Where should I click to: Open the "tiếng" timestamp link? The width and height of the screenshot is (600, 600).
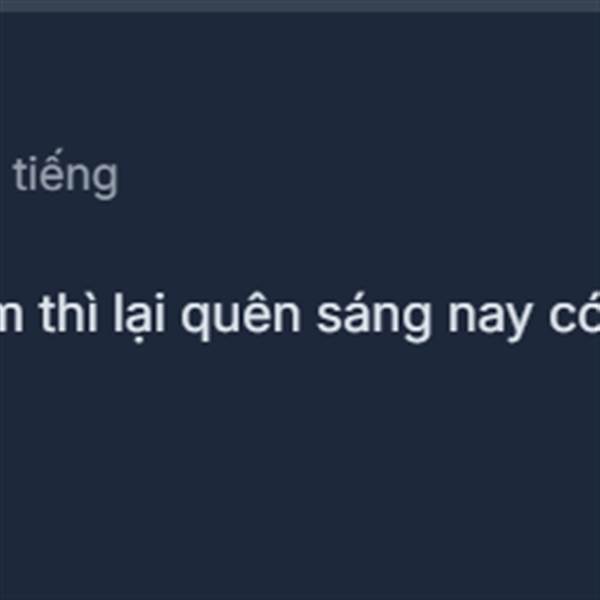pyautogui.click(x=65, y=174)
